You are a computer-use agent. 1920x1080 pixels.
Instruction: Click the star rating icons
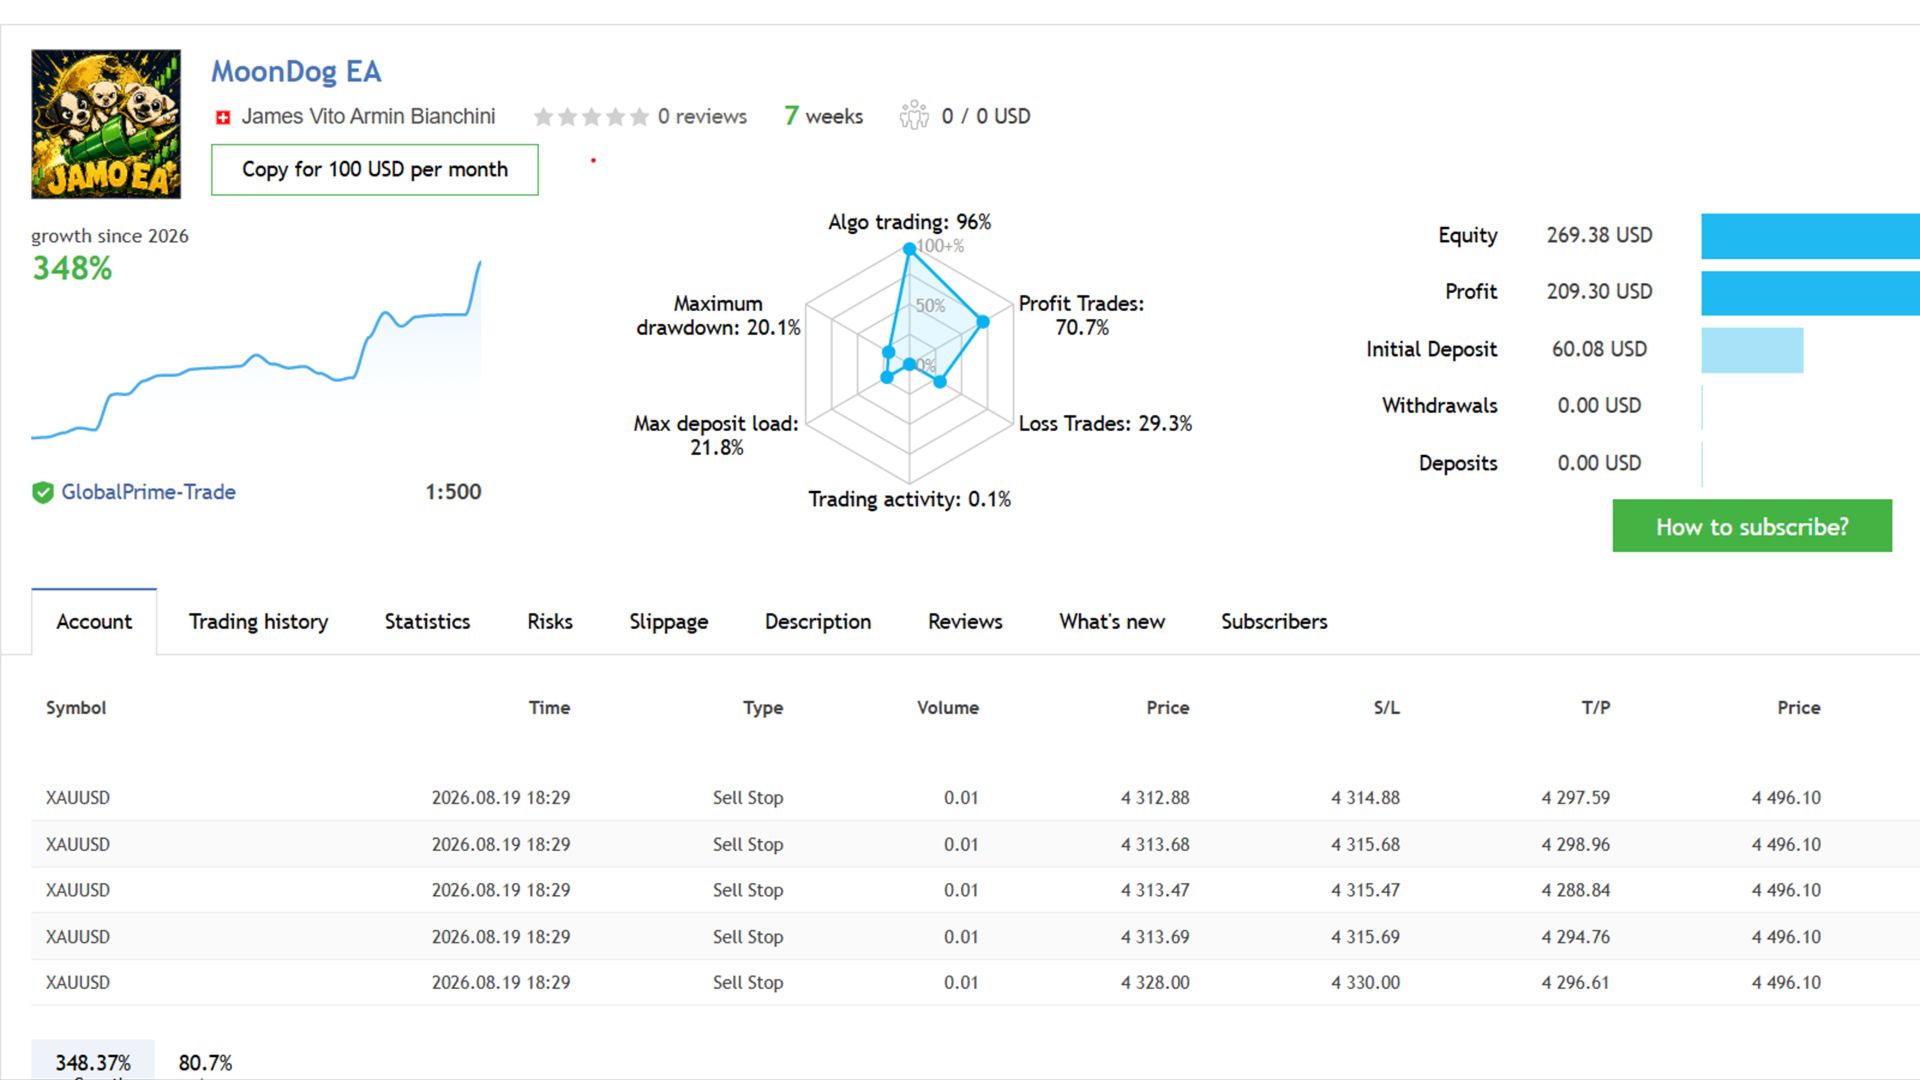point(591,117)
